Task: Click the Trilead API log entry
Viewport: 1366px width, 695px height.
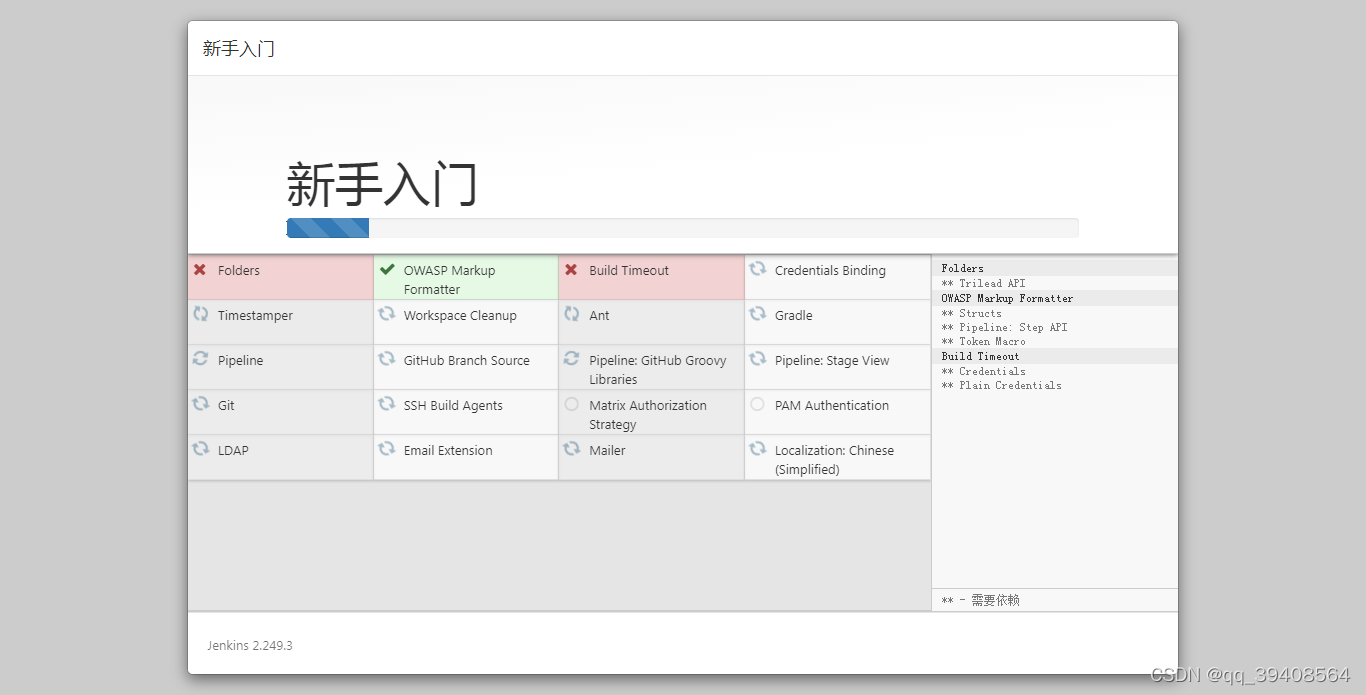Action: click(x=983, y=283)
